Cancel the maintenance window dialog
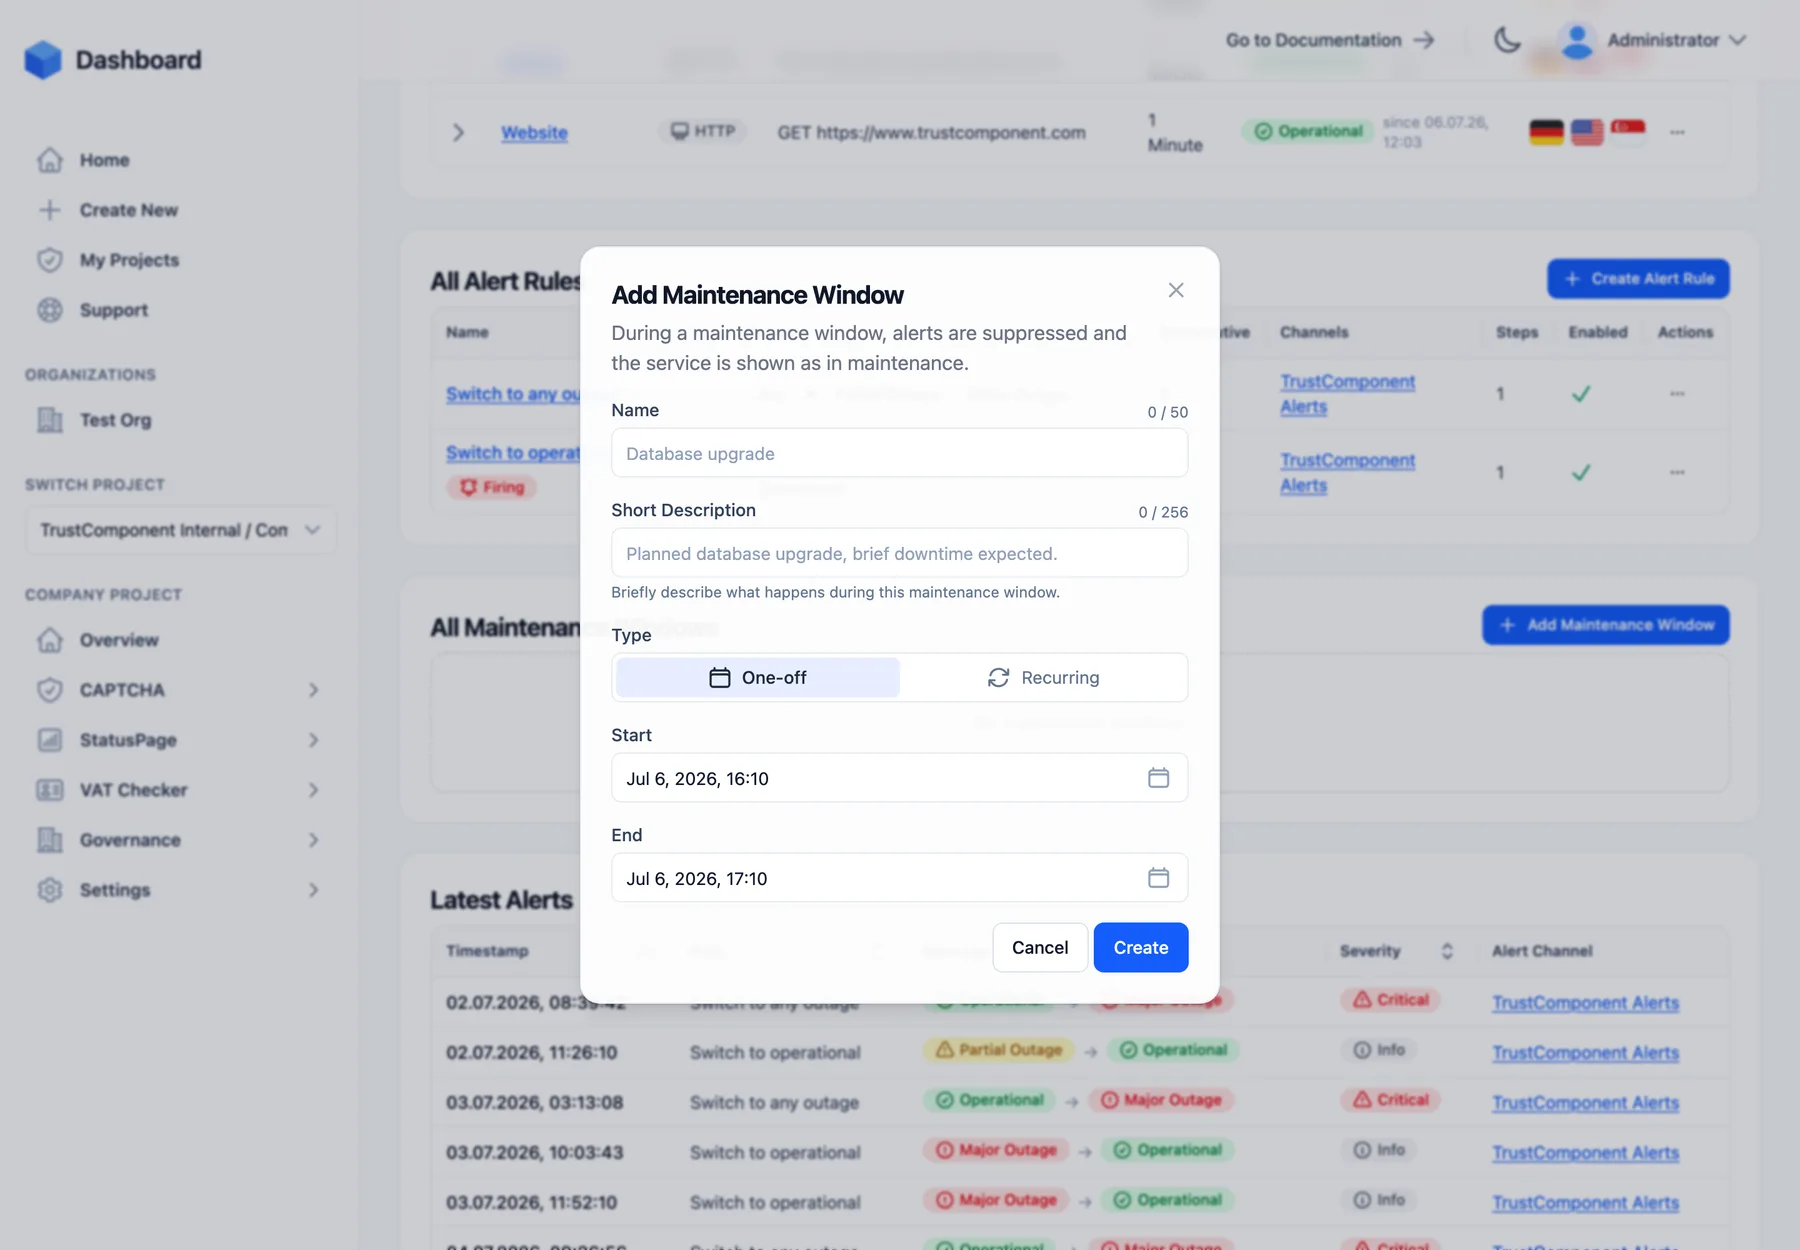 point(1040,947)
